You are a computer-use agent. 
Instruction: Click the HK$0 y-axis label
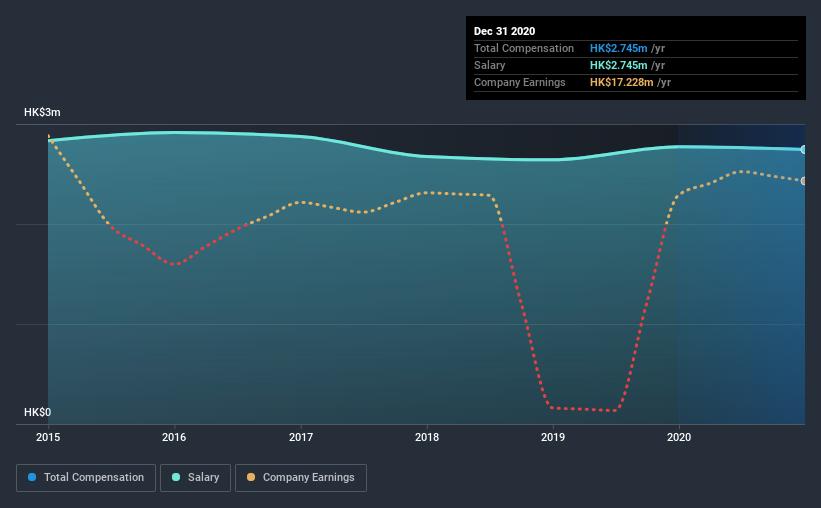pyautogui.click(x=37, y=413)
